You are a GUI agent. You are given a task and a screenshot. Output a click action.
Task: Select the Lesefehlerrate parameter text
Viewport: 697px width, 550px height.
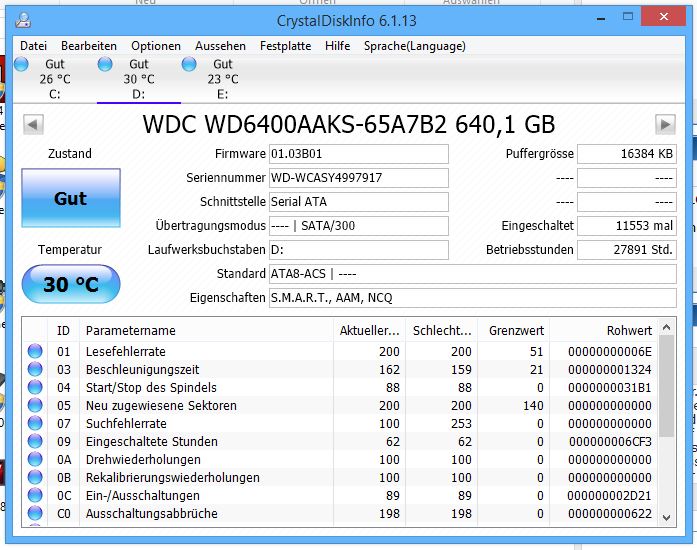pos(126,351)
